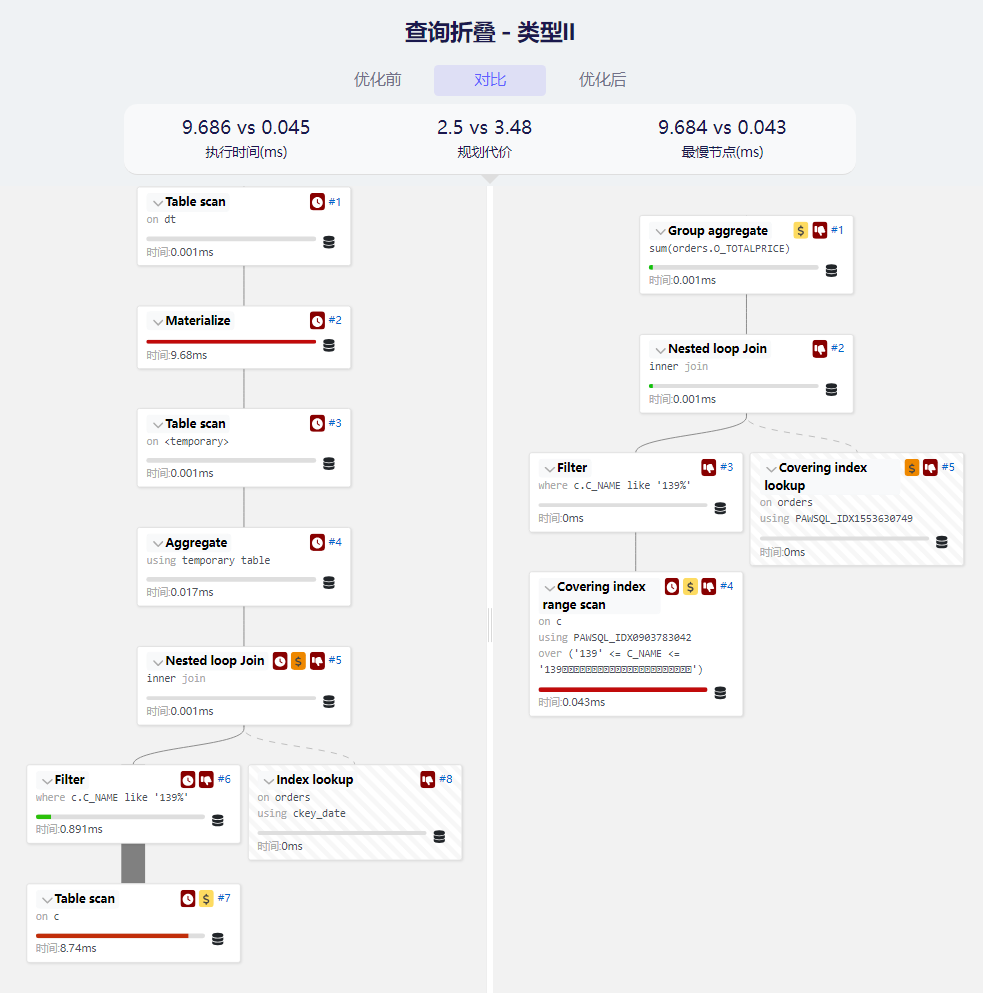The width and height of the screenshot is (983, 993).
Task: Click the red time bar on Materialize node
Action: tap(231, 342)
